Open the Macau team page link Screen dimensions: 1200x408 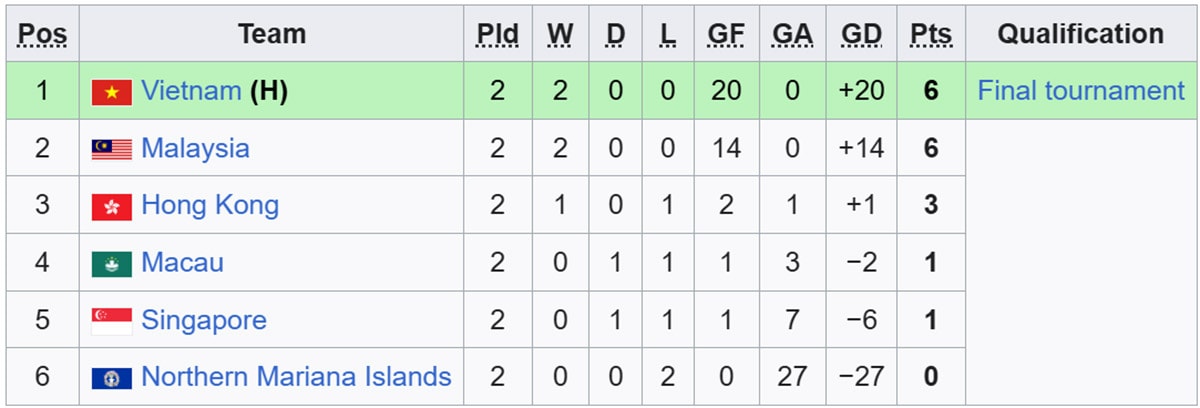point(182,263)
